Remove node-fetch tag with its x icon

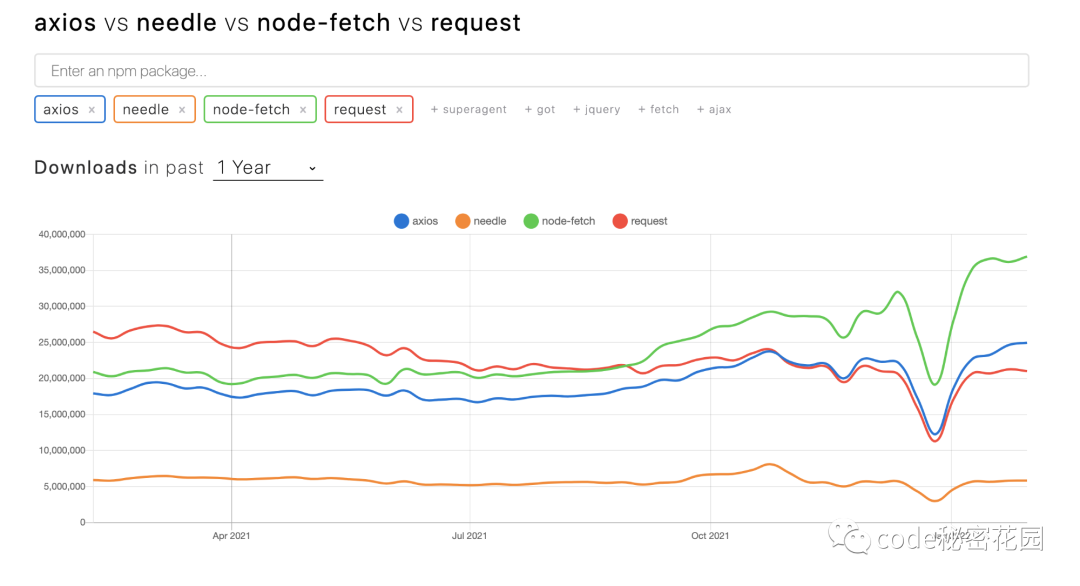coord(303,110)
